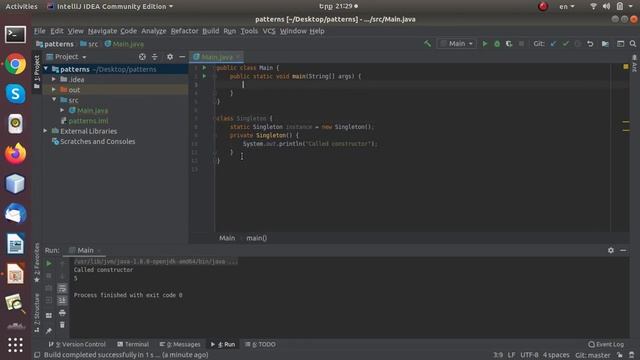The width and height of the screenshot is (640, 360).
Task: Expand the .idea folder
Action: [54, 79]
